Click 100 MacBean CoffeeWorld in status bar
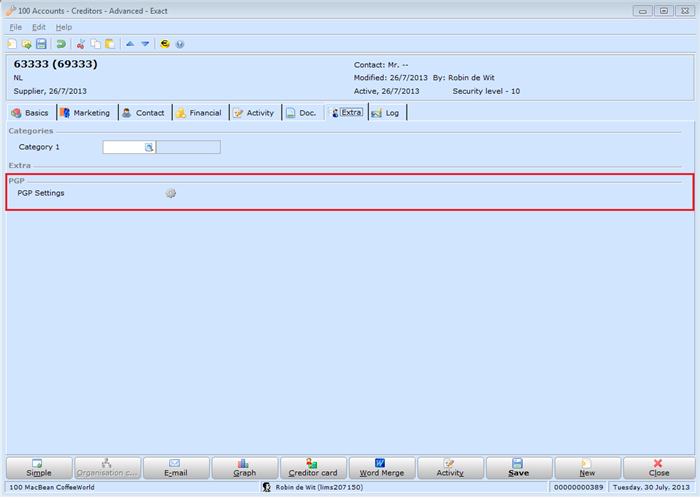Screen dimensions: 700x497 52,487
